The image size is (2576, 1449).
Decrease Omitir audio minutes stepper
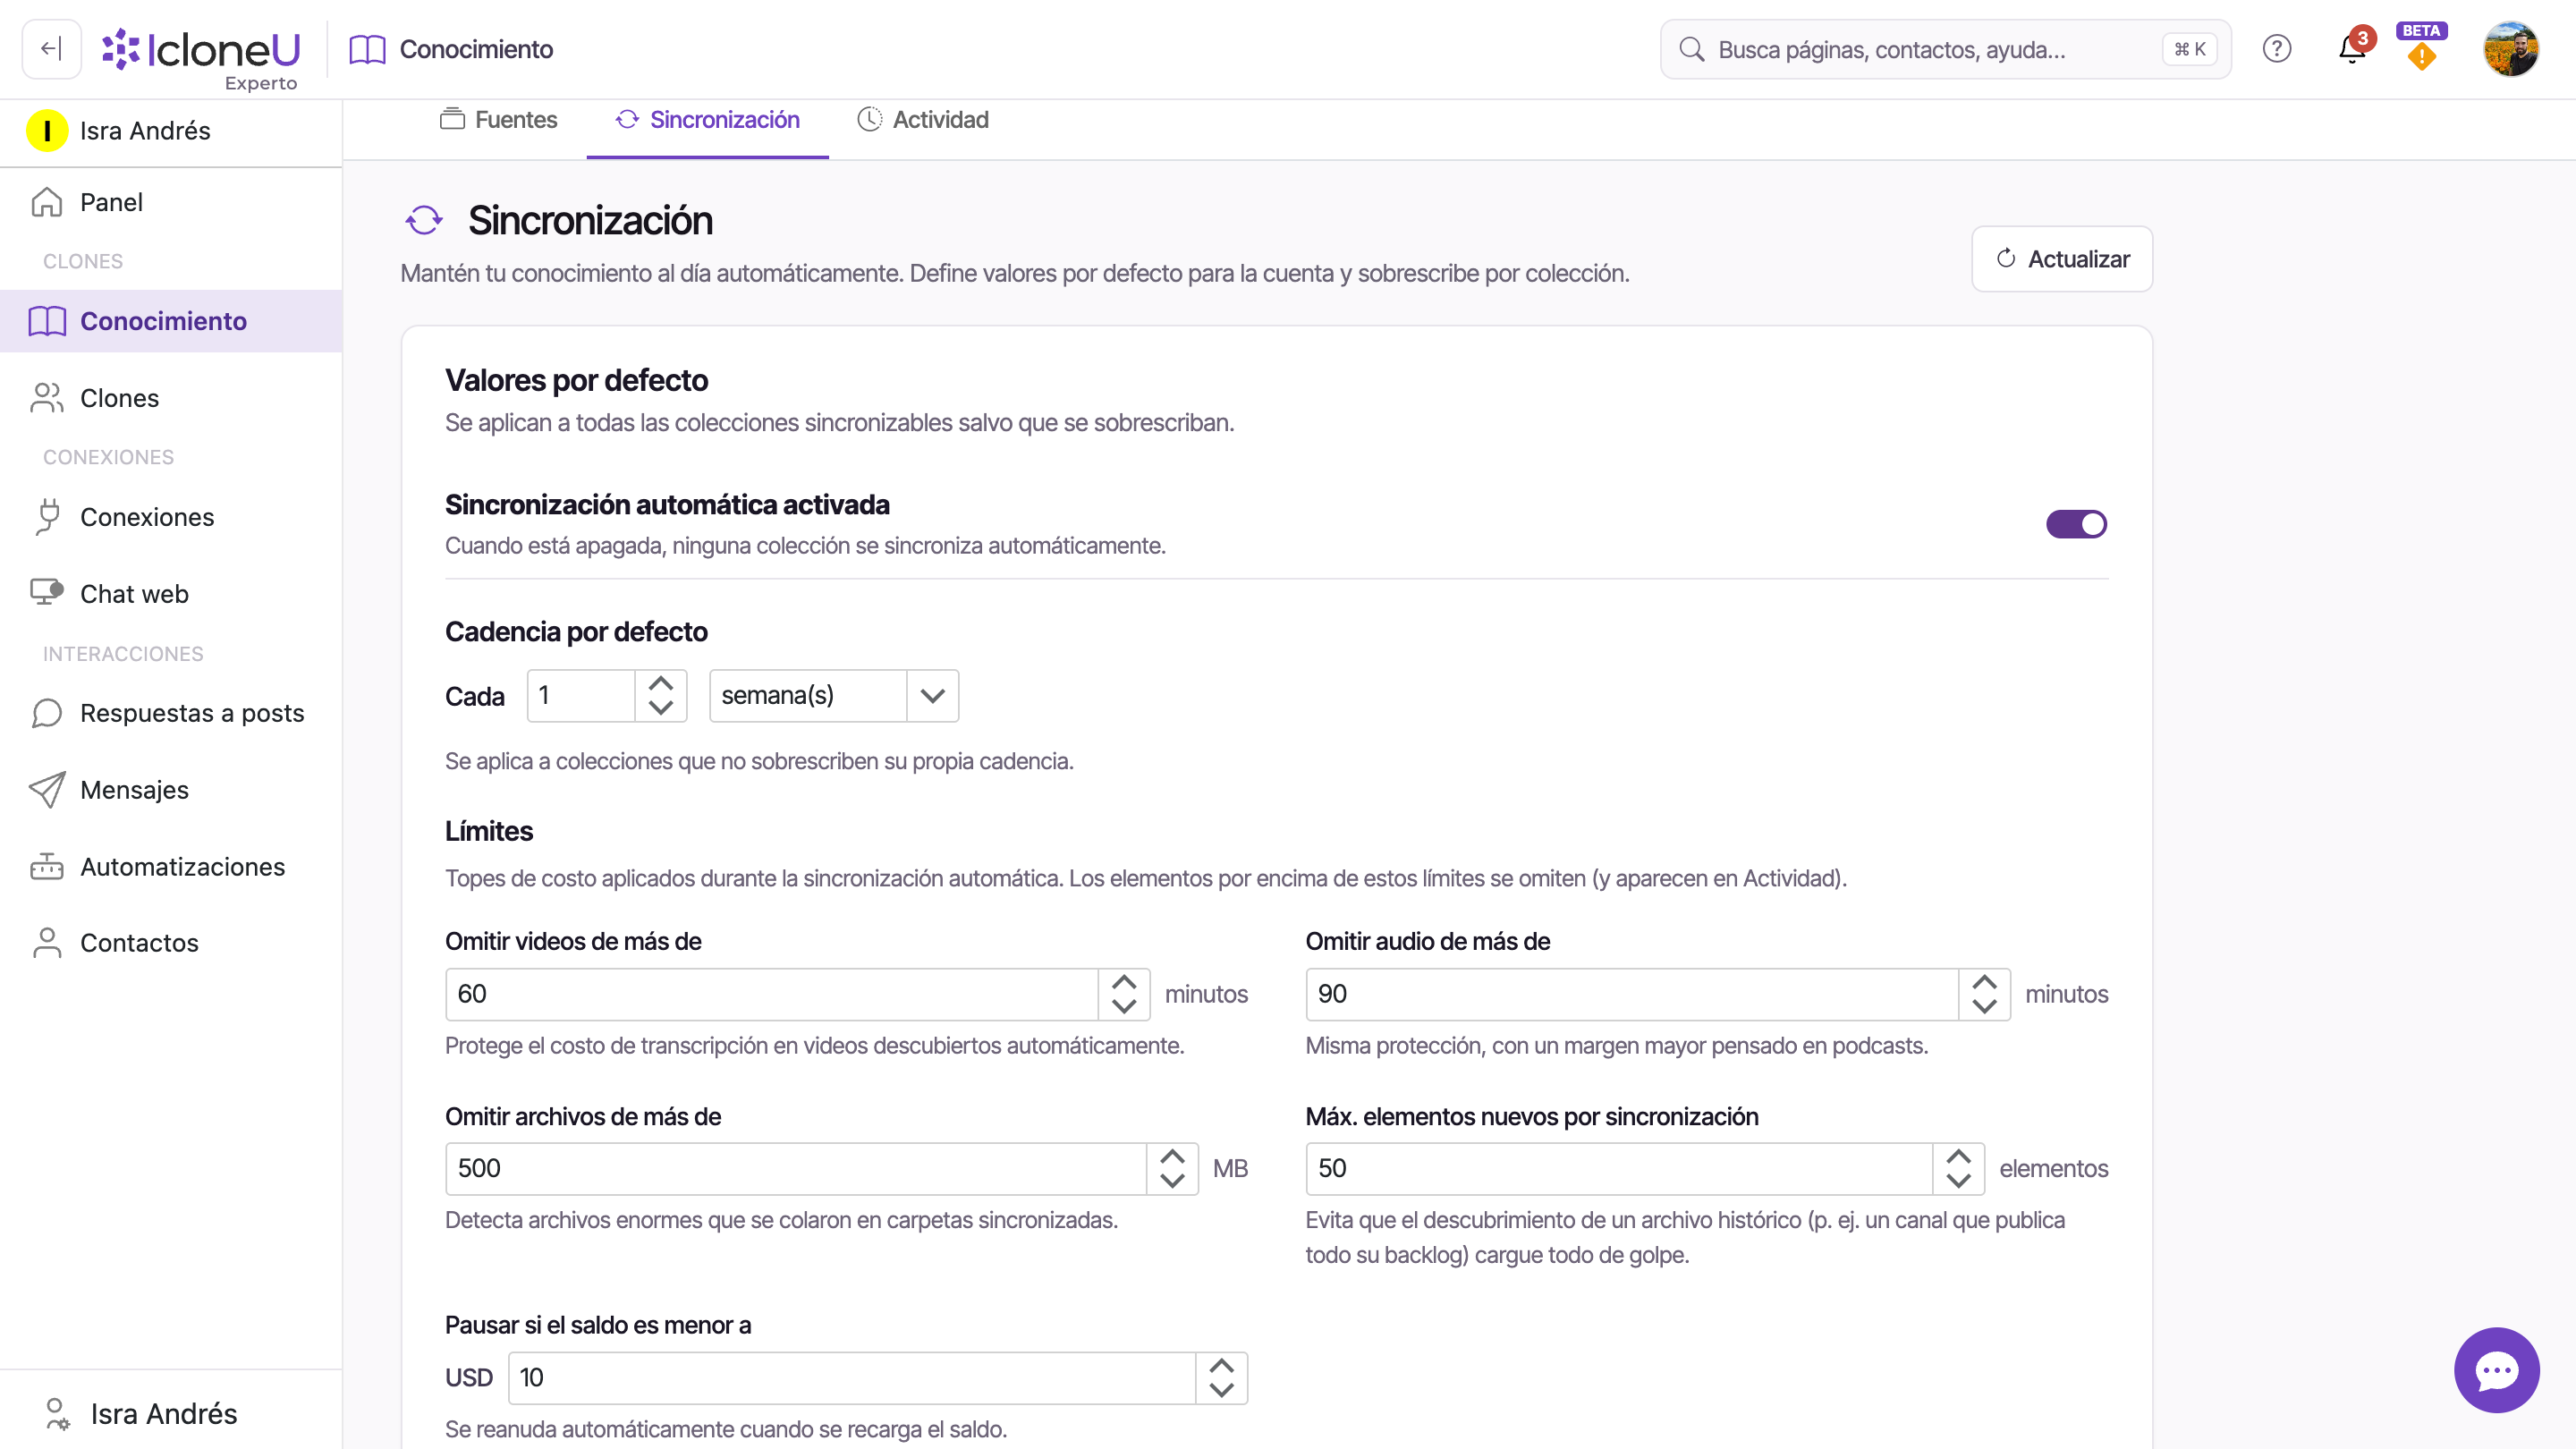[x=1984, y=1007]
